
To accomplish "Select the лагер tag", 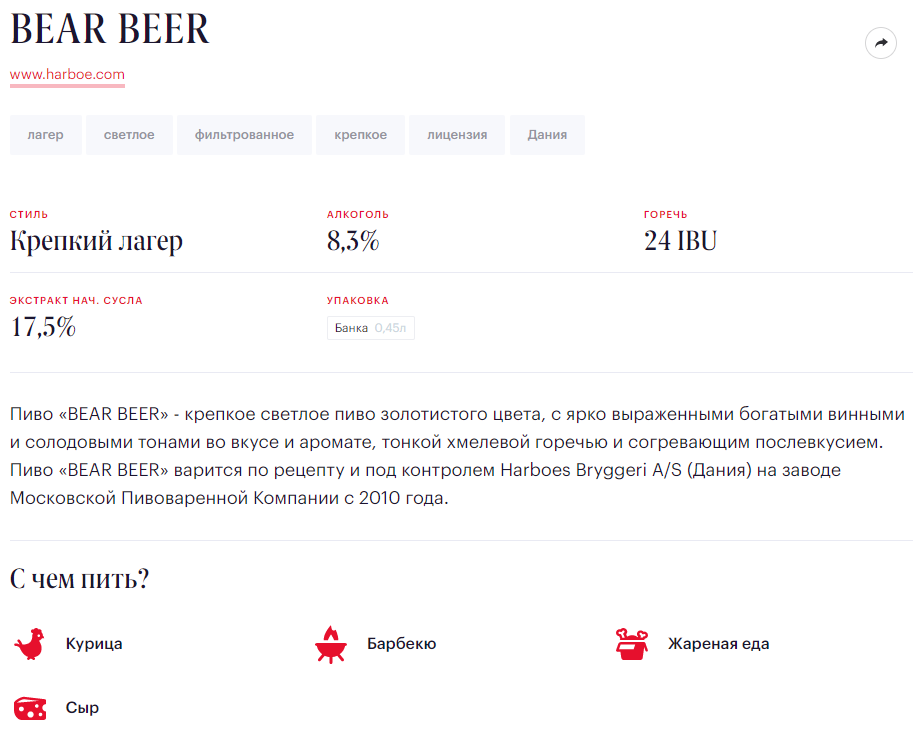I will pos(45,135).
